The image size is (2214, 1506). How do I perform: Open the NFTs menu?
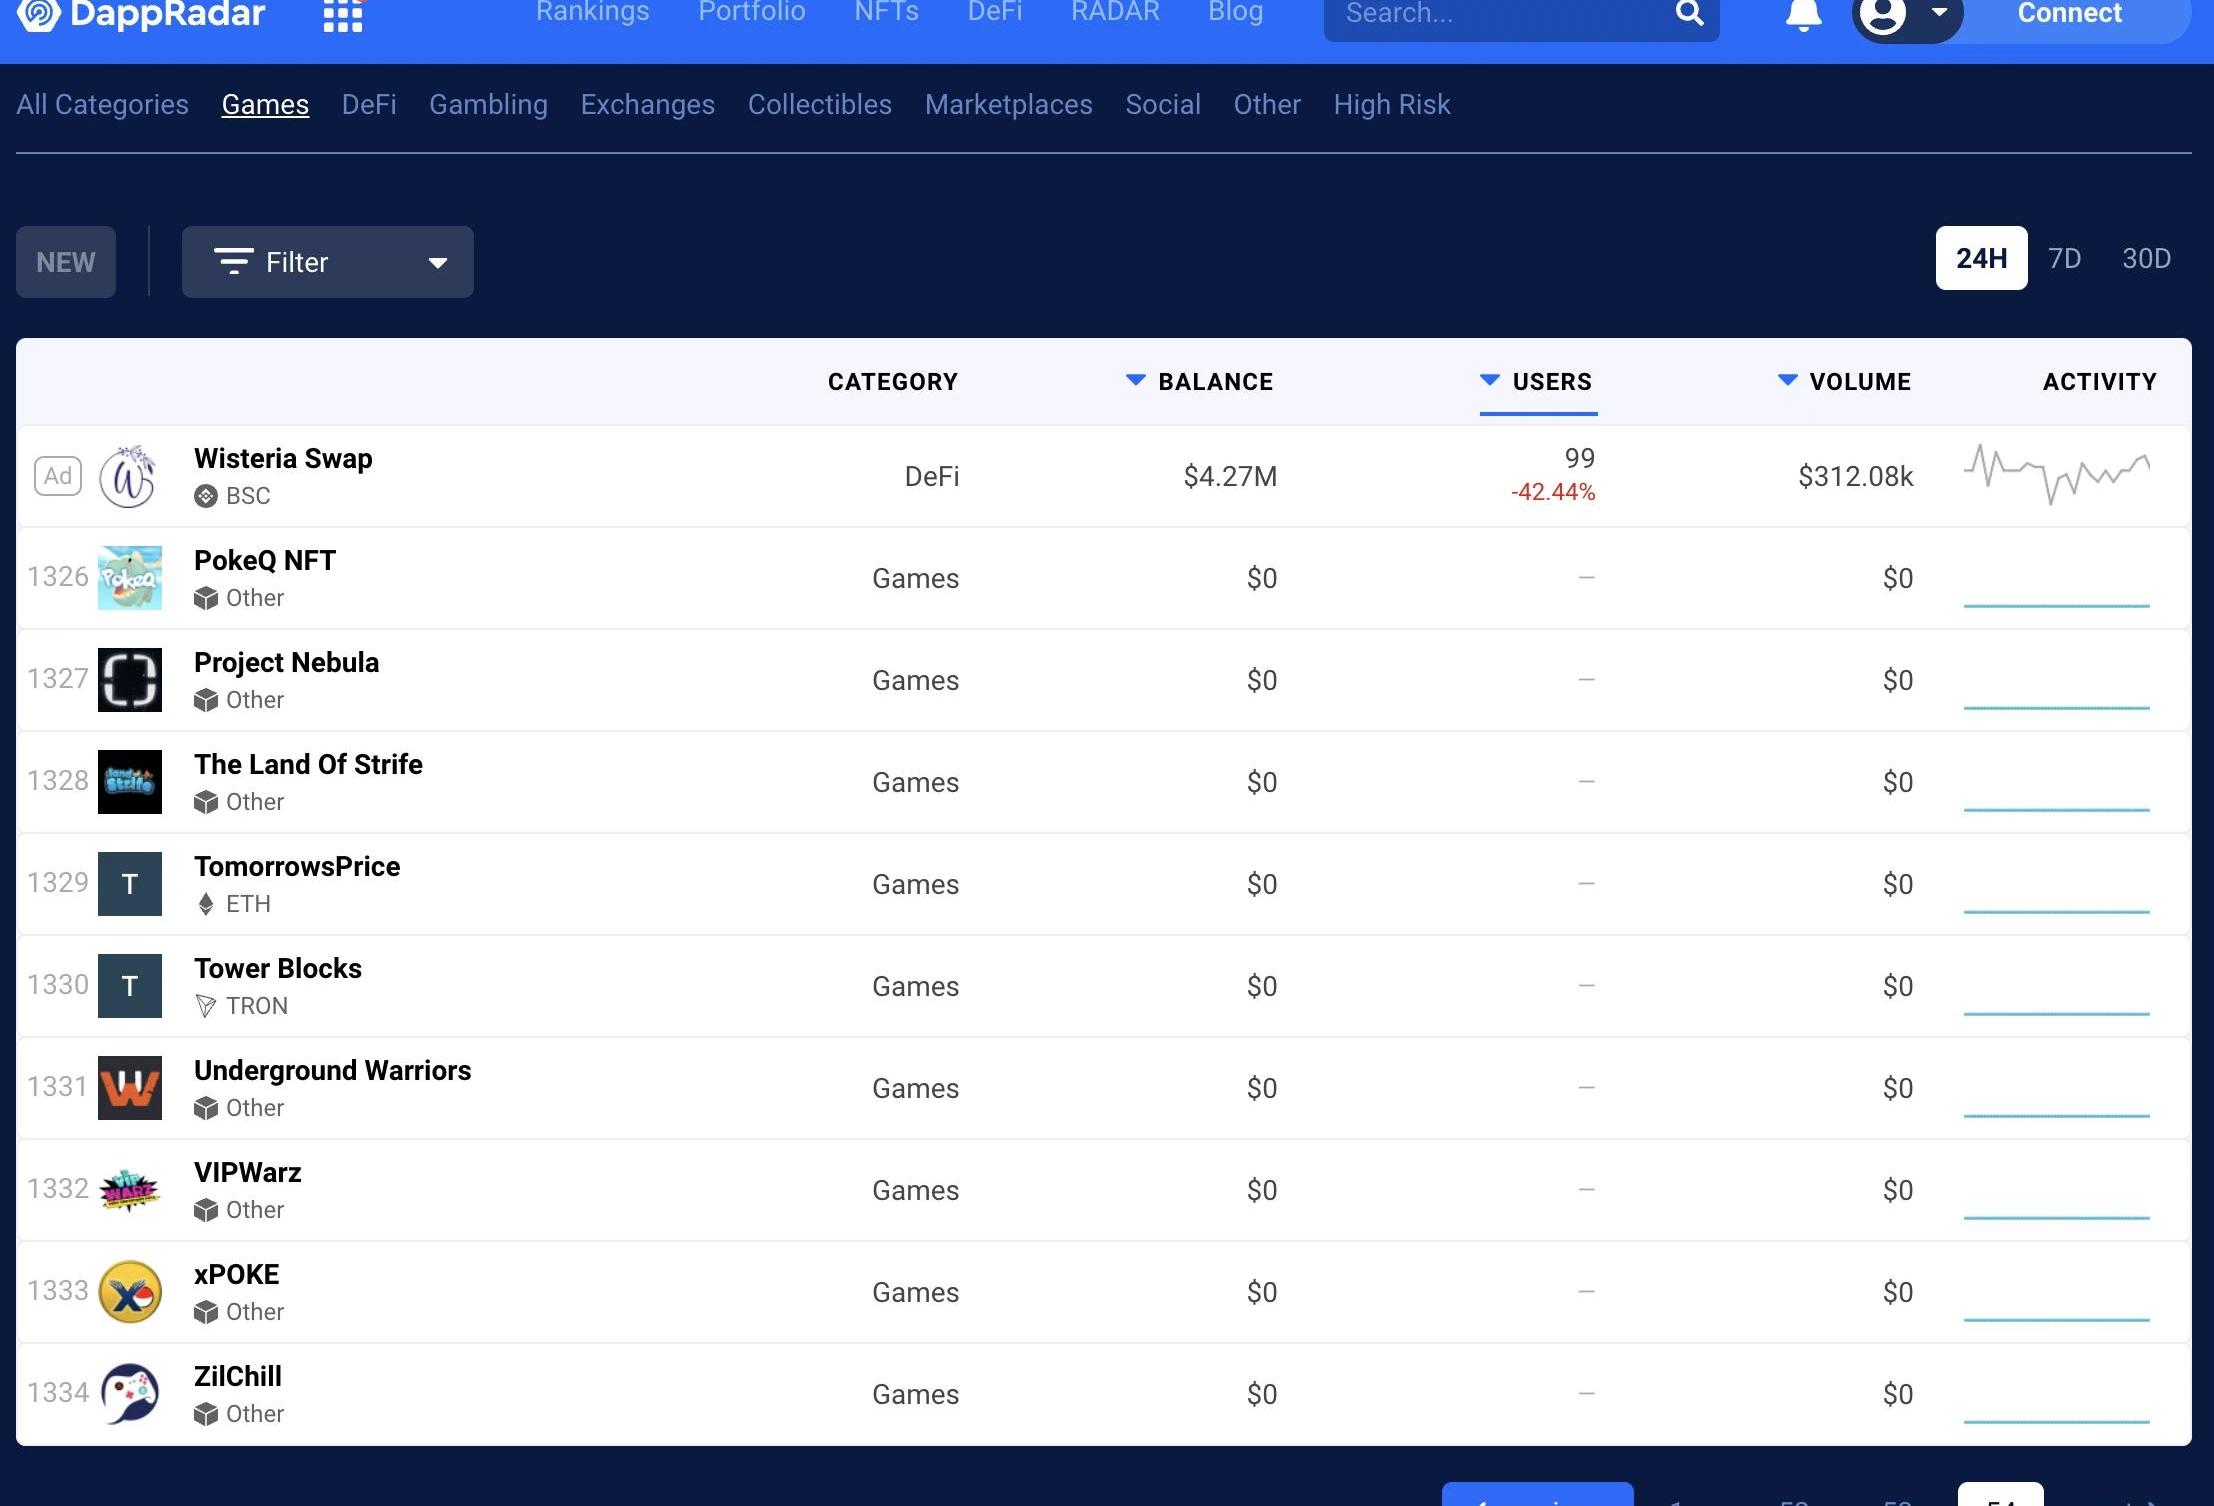[886, 12]
